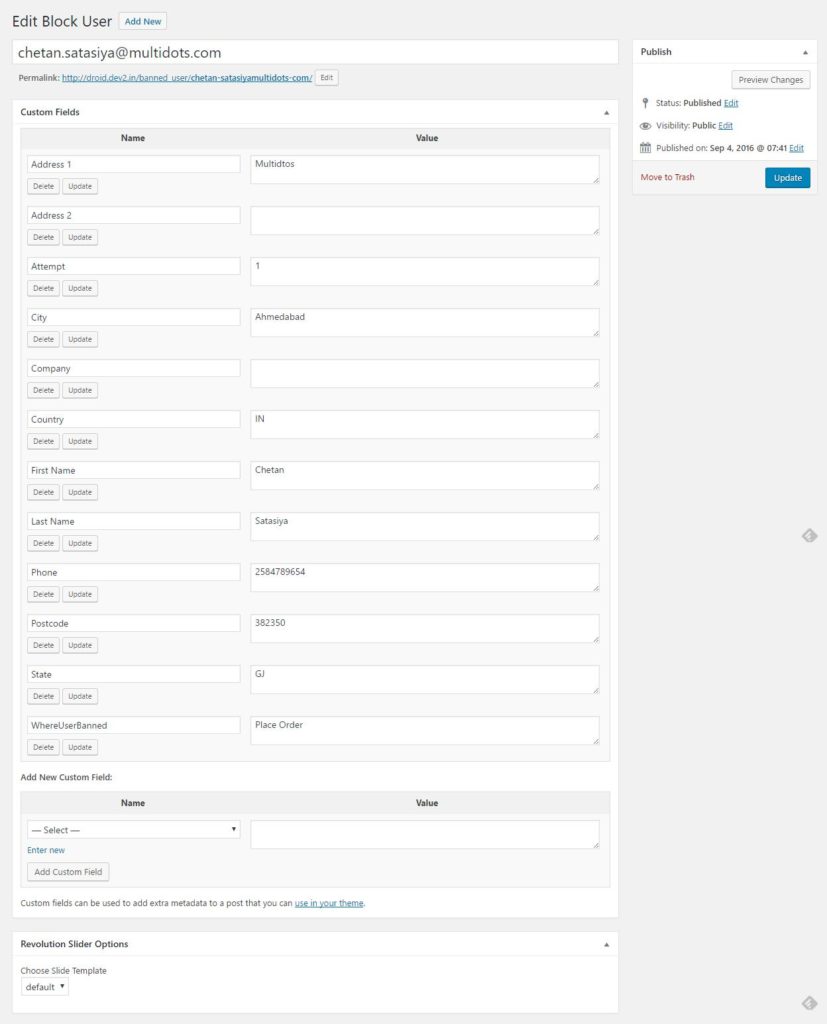Click the Address 1 name input

pyautogui.click(x=134, y=164)
